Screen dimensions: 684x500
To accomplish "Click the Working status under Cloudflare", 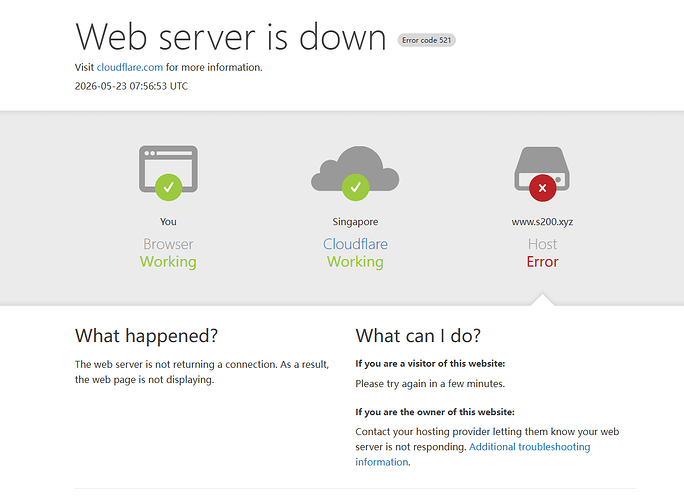I will (355, 262).
